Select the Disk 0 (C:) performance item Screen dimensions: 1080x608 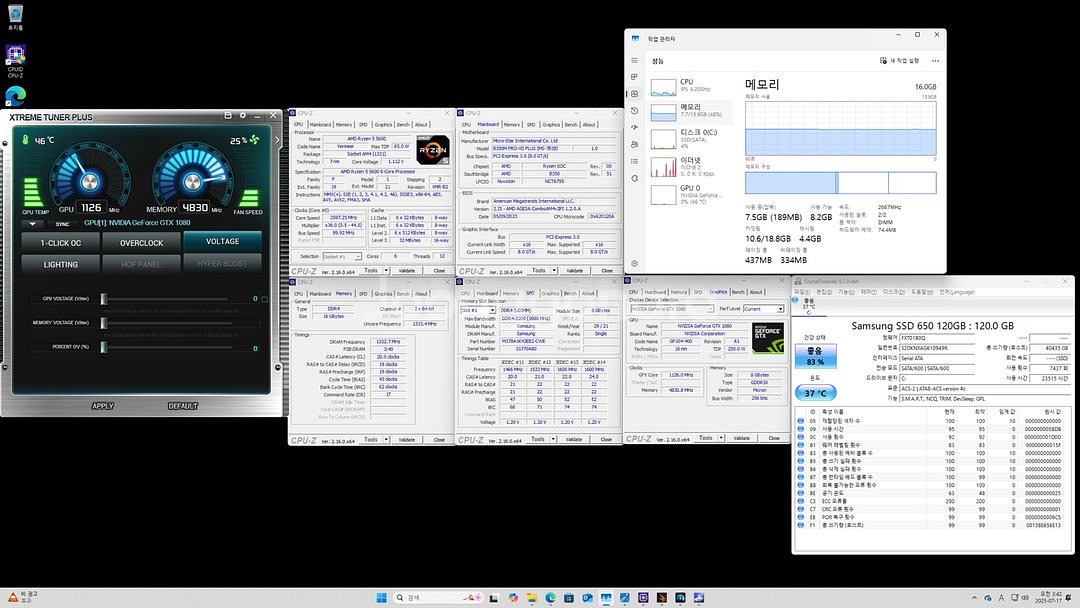(689, 138)
